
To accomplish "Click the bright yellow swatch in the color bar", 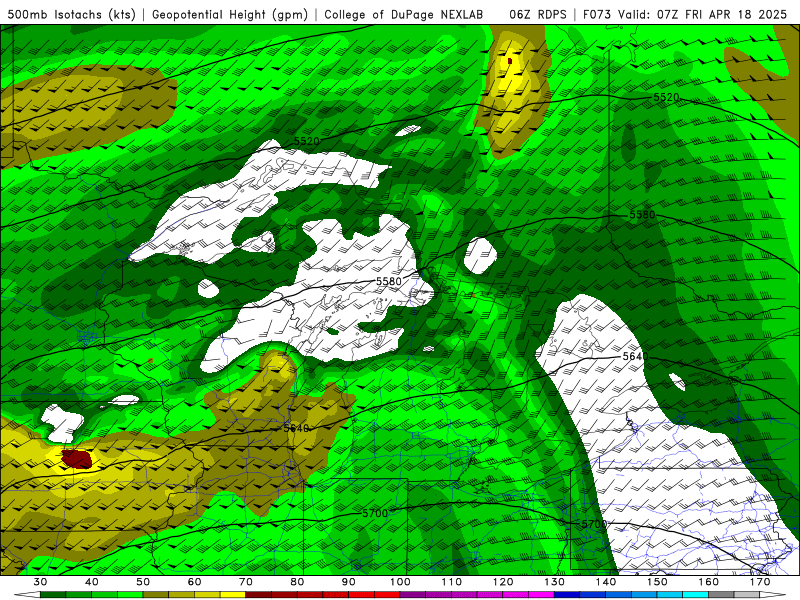I will (233, 593).
